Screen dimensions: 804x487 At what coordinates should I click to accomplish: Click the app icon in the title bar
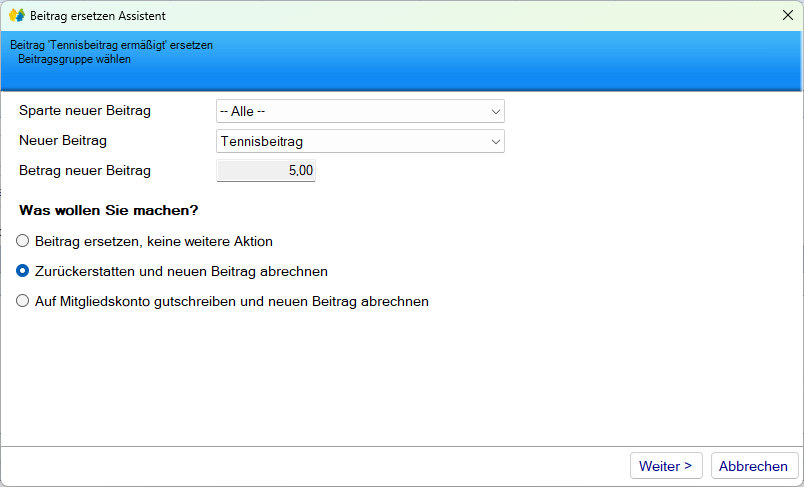pyautogui.click(x=16, y=15)
